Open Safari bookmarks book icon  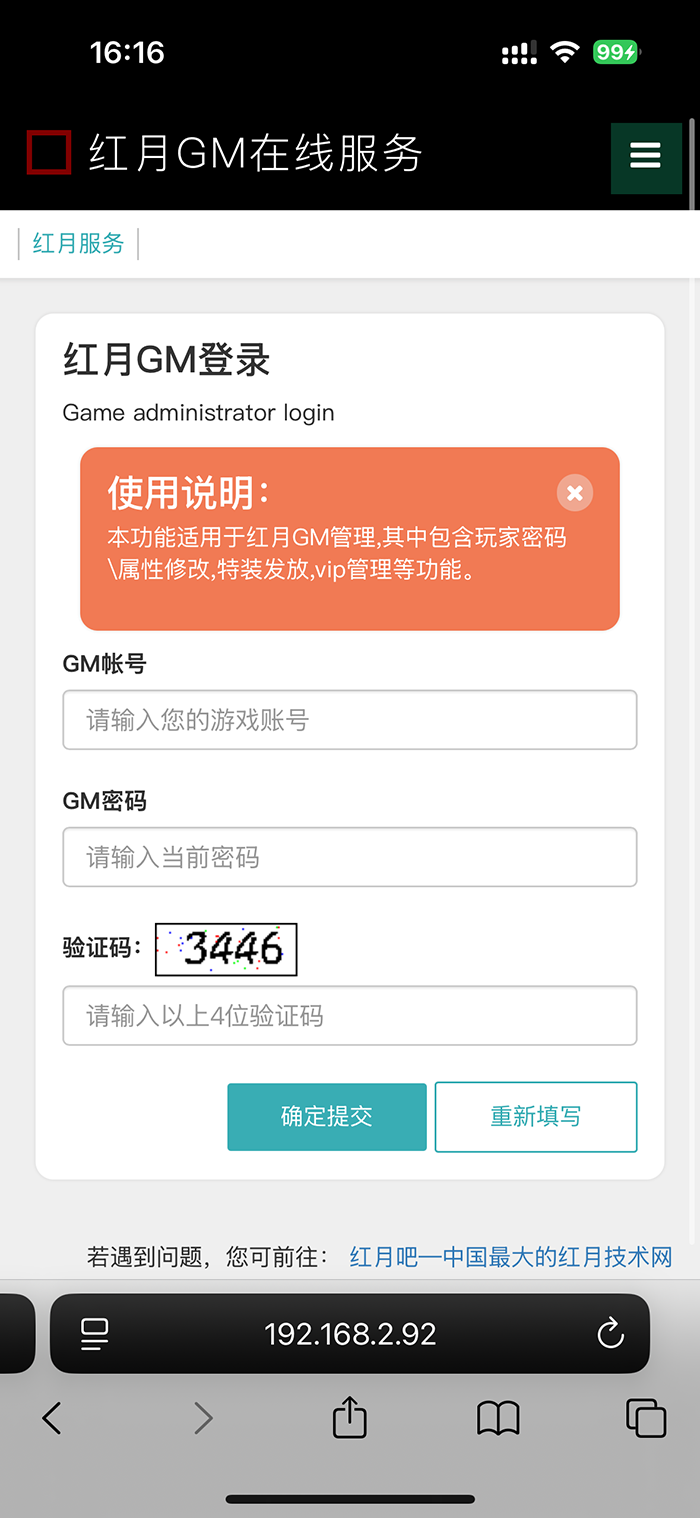click(498, 1418)
